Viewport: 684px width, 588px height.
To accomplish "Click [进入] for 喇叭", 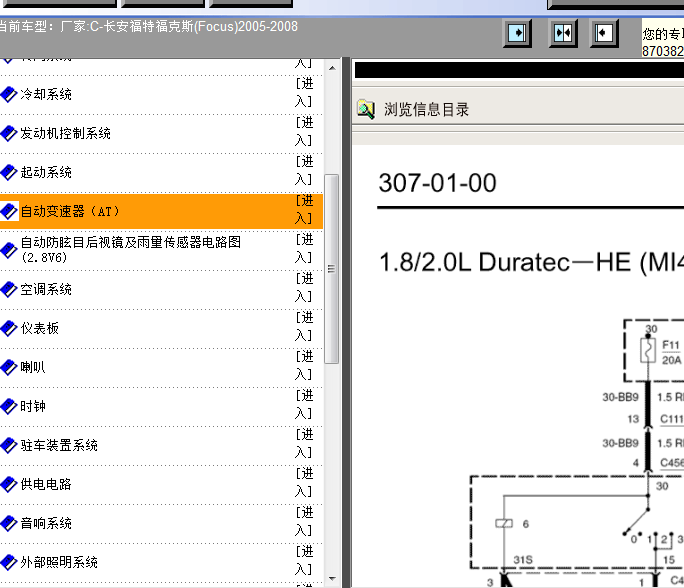I will coord(304,366).
